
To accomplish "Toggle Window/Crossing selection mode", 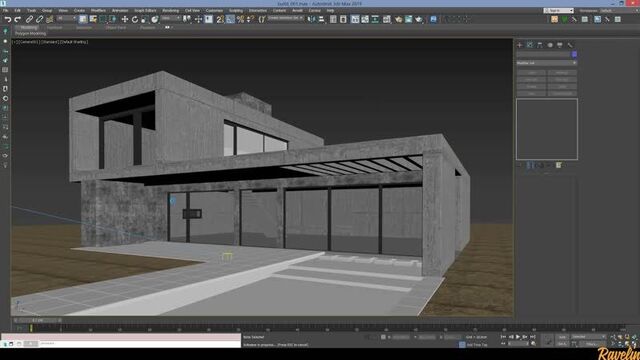I will (113, 19).
